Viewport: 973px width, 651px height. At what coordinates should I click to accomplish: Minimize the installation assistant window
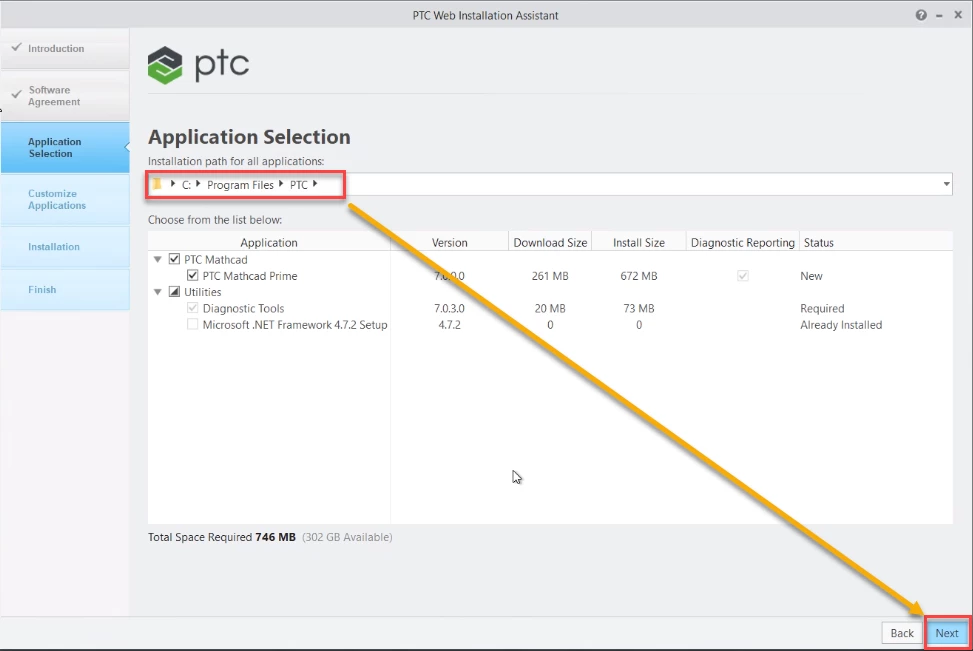pyautogui.click(x=939, y=16)
